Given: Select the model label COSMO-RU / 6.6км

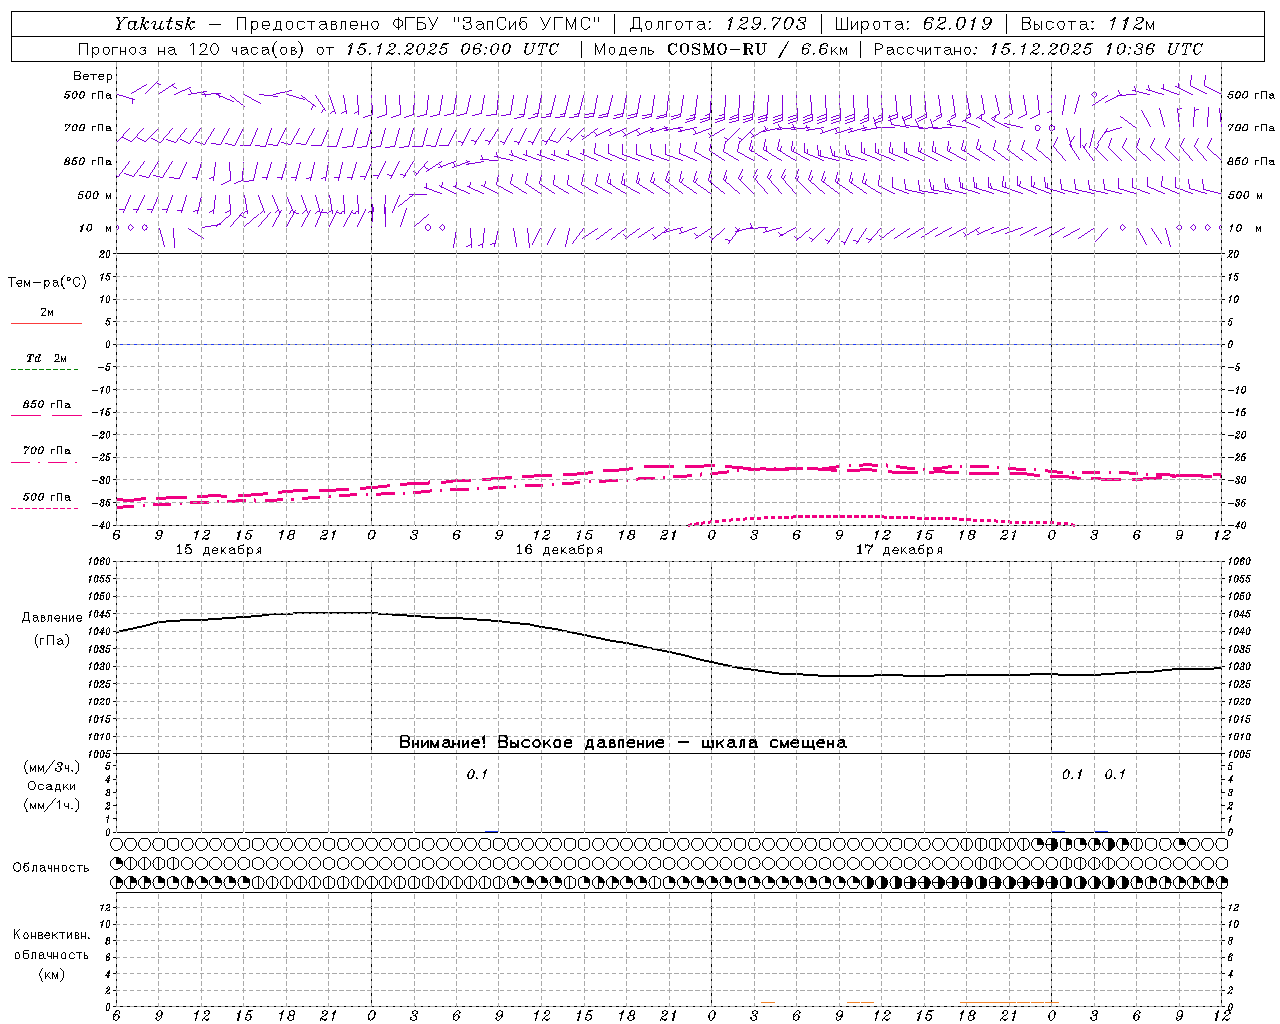Looking at the screenshot, I should click(758, 49).
